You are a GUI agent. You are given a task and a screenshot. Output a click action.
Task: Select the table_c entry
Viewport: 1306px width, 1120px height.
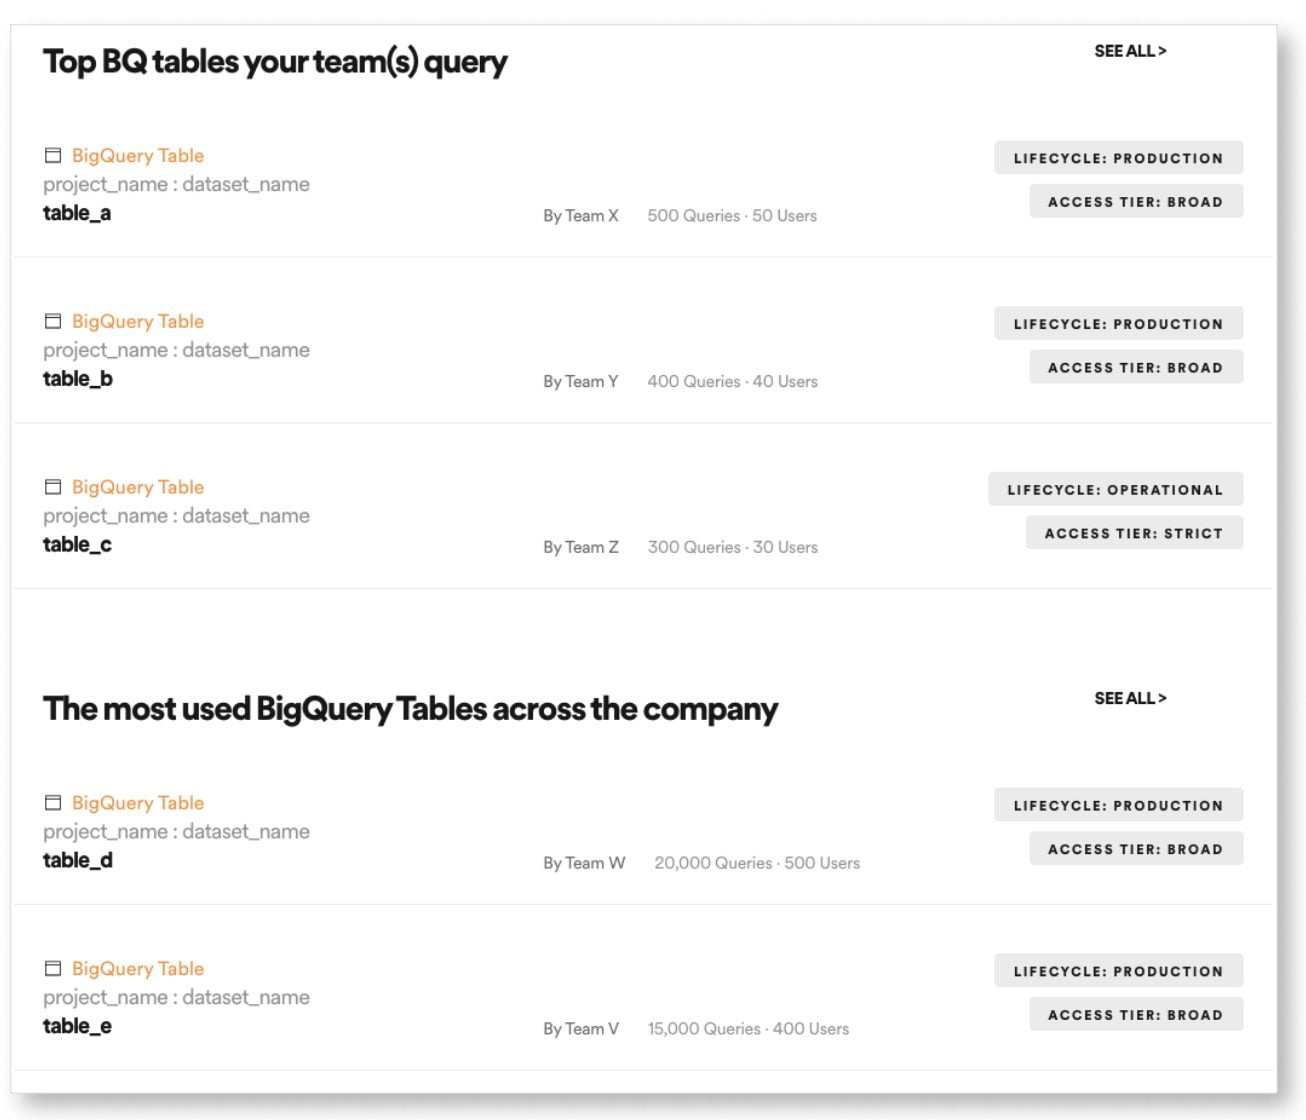click(77, 545)
